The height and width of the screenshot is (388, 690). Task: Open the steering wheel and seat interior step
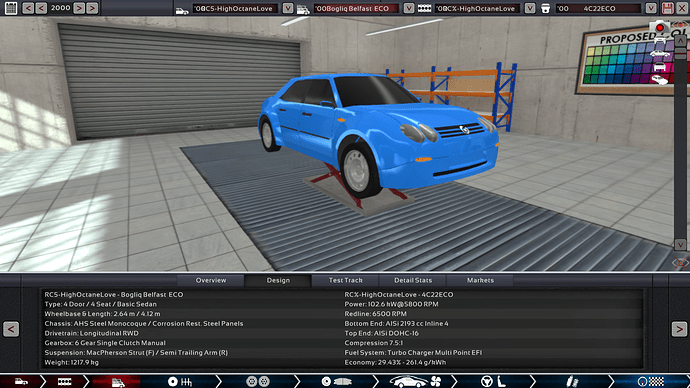click(x=493, y=381)
